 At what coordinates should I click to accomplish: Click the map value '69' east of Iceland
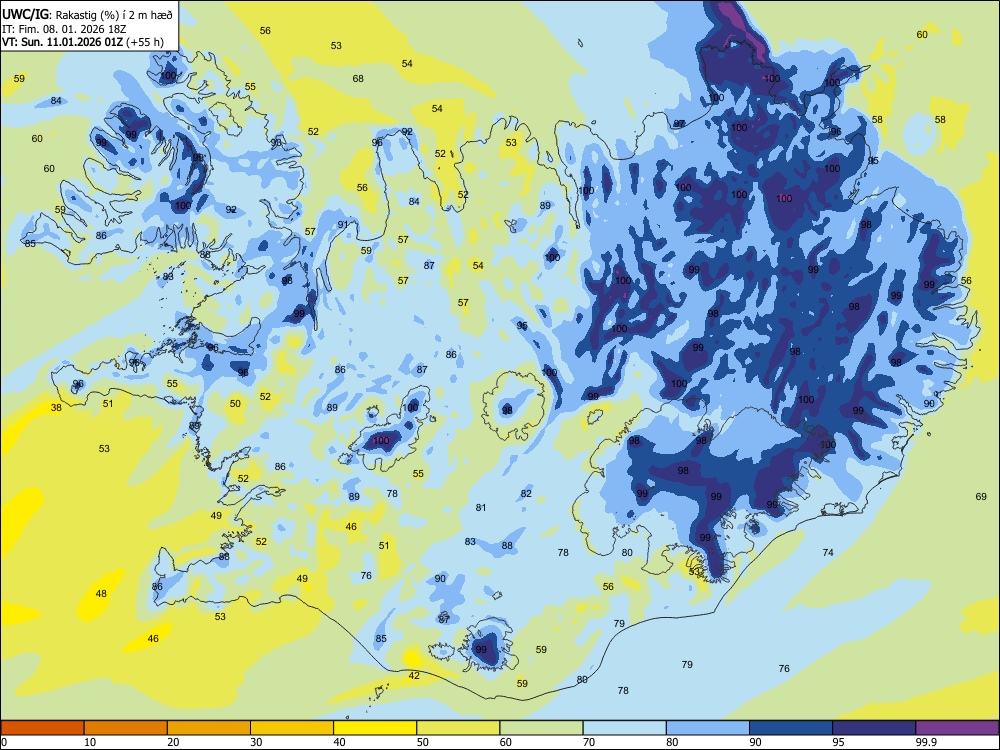click(981, 497)
